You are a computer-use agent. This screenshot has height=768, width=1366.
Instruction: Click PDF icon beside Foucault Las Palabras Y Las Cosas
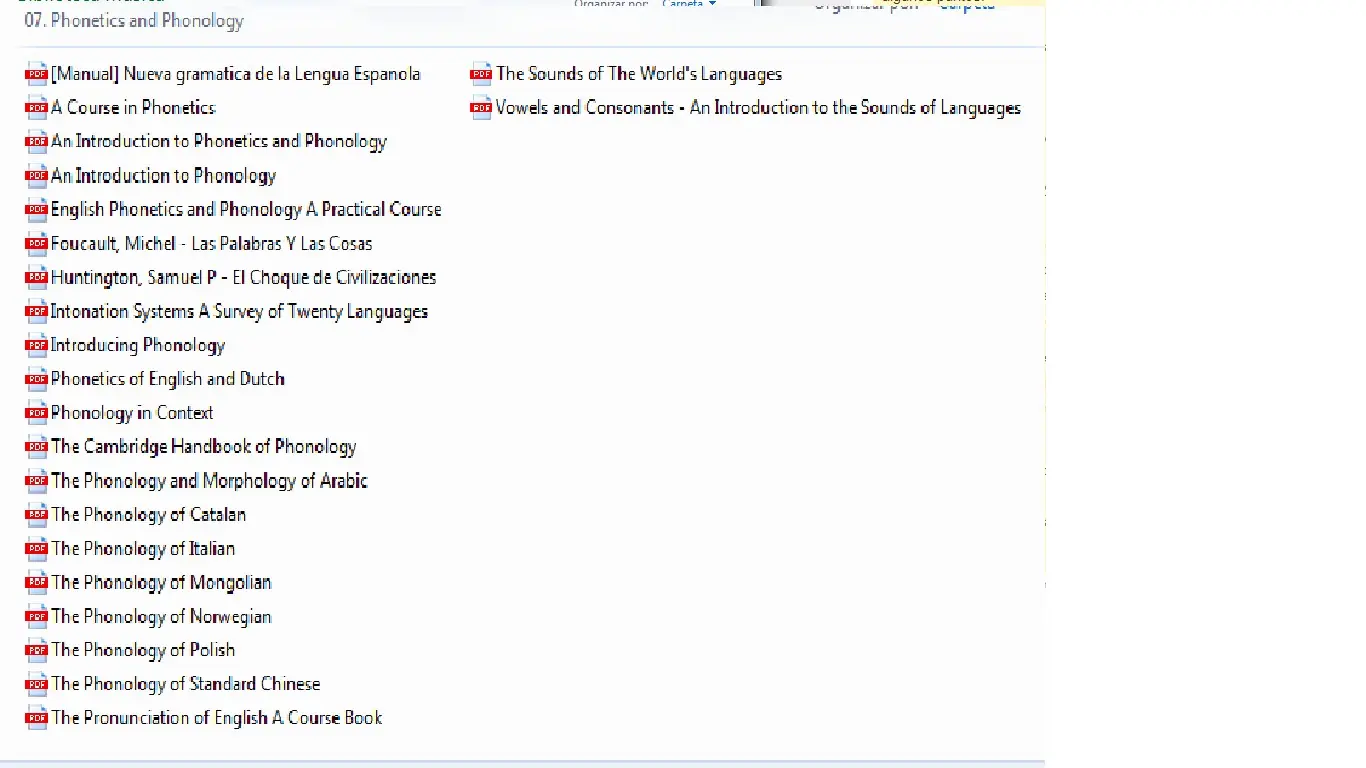(37, 244)
